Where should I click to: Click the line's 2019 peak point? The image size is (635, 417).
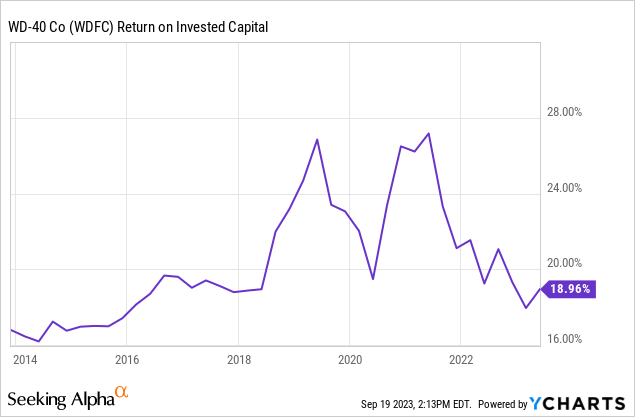(x=317, y=139)
